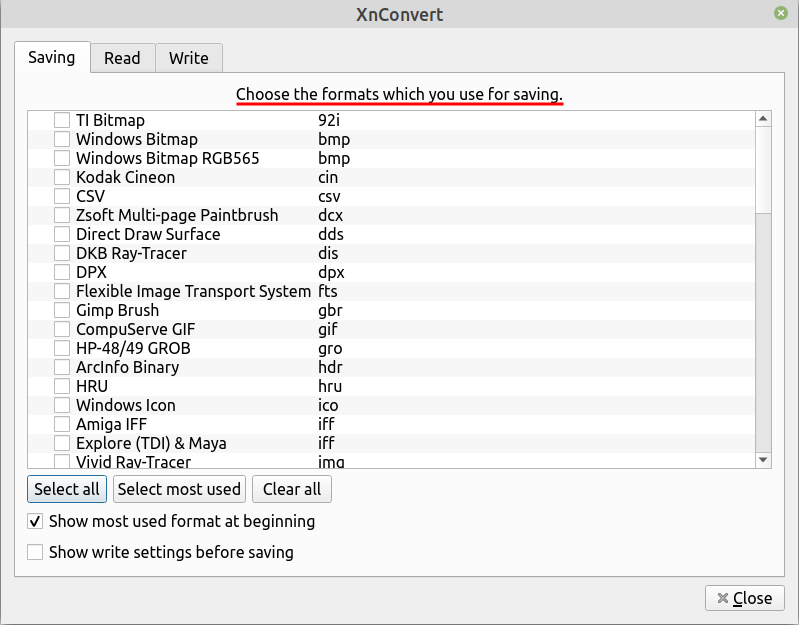Image resolution: width=799 pixels, height=625 pixels.
Task: Clear all selected formats
Action: pyautogui.click(x=292, y=489)
